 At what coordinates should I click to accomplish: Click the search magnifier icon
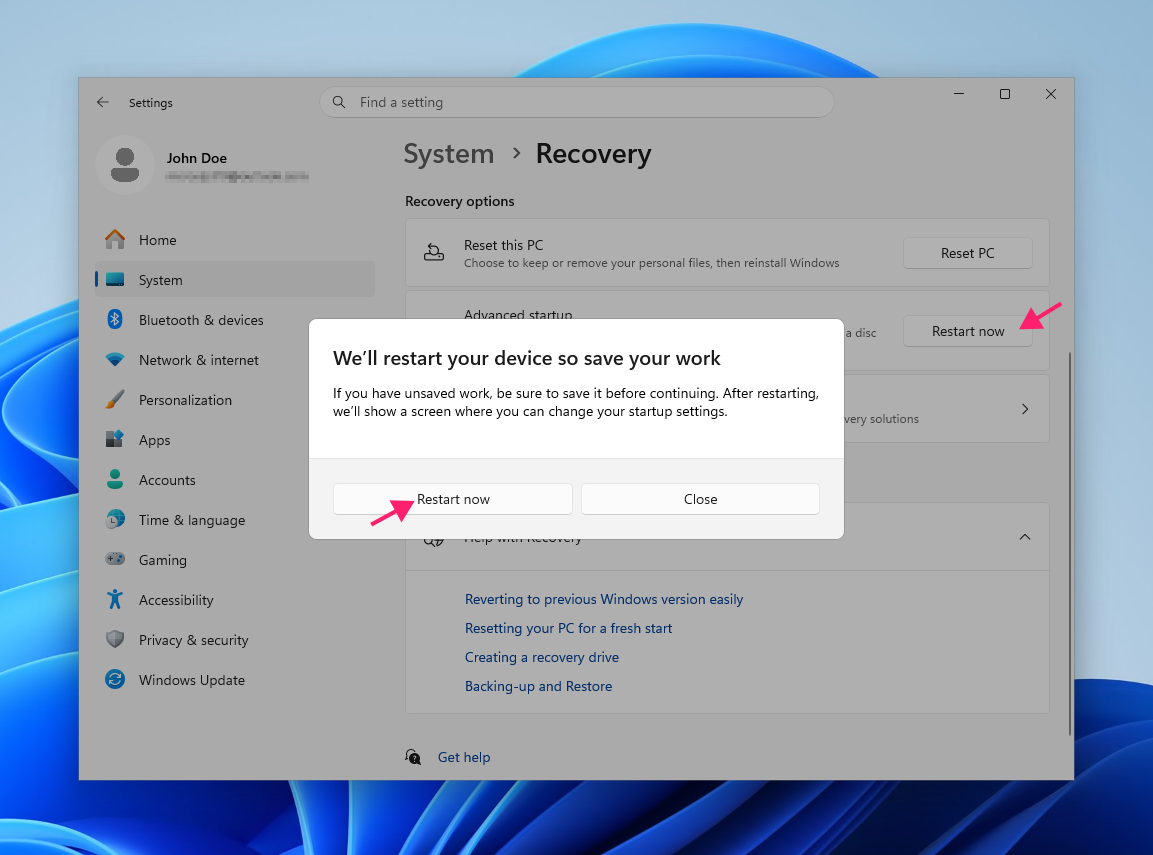339,102
